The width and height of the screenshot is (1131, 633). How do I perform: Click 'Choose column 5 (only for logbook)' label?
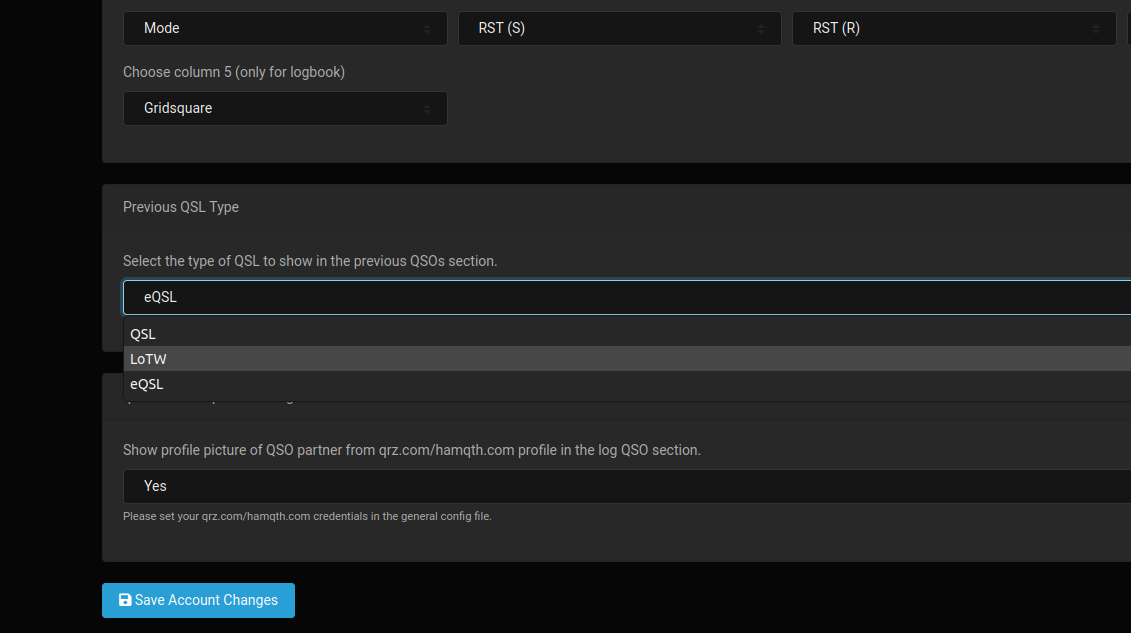tap(234, 72)
